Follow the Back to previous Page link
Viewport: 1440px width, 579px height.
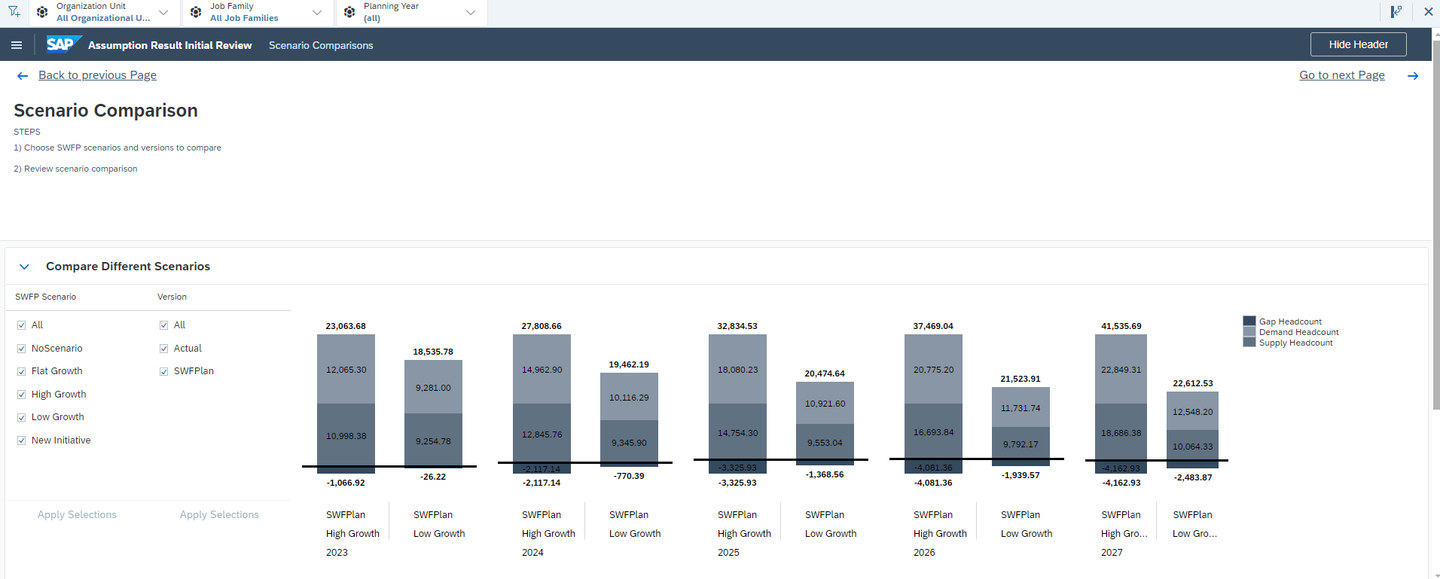97,76
